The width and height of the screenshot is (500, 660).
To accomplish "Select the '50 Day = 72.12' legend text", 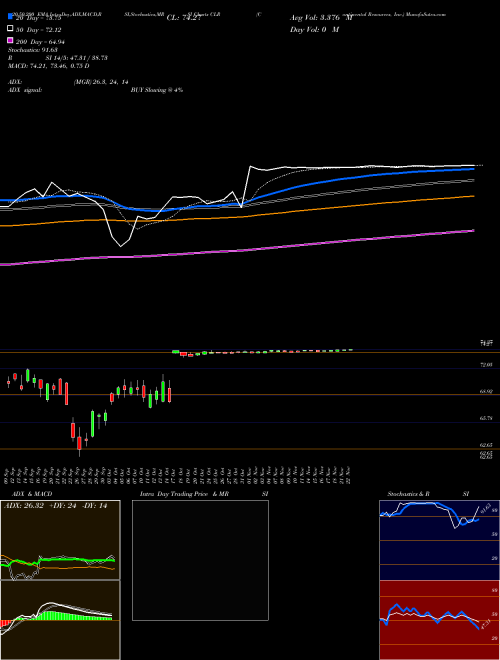I will tap(38, 30).
